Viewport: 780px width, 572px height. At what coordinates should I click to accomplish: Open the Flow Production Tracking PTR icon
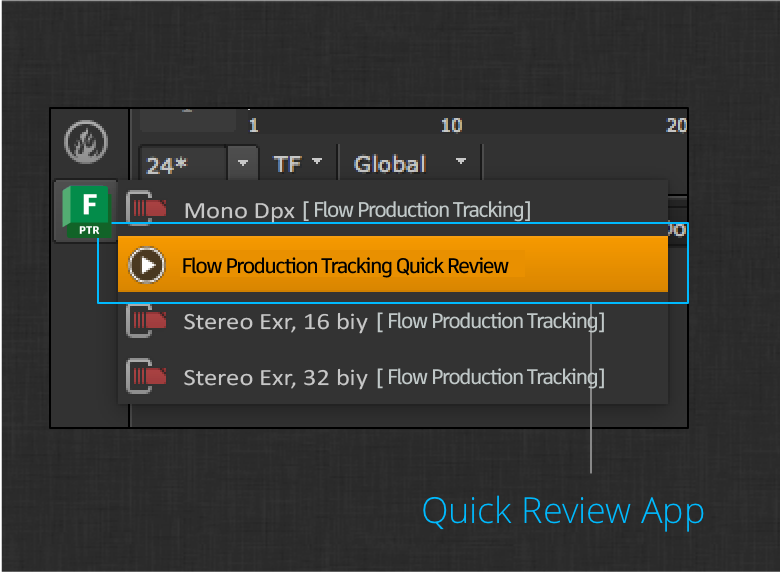point(87,211)
